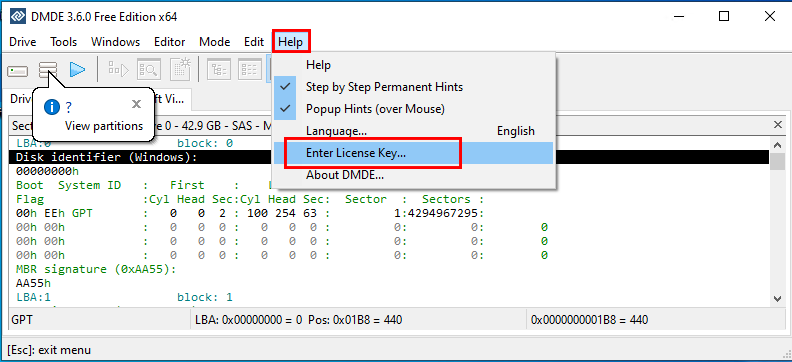This screenshot has width=792, height=362.
Task: Click the Sectors column header
Action: pyautogui.click(x=447, y=199)
